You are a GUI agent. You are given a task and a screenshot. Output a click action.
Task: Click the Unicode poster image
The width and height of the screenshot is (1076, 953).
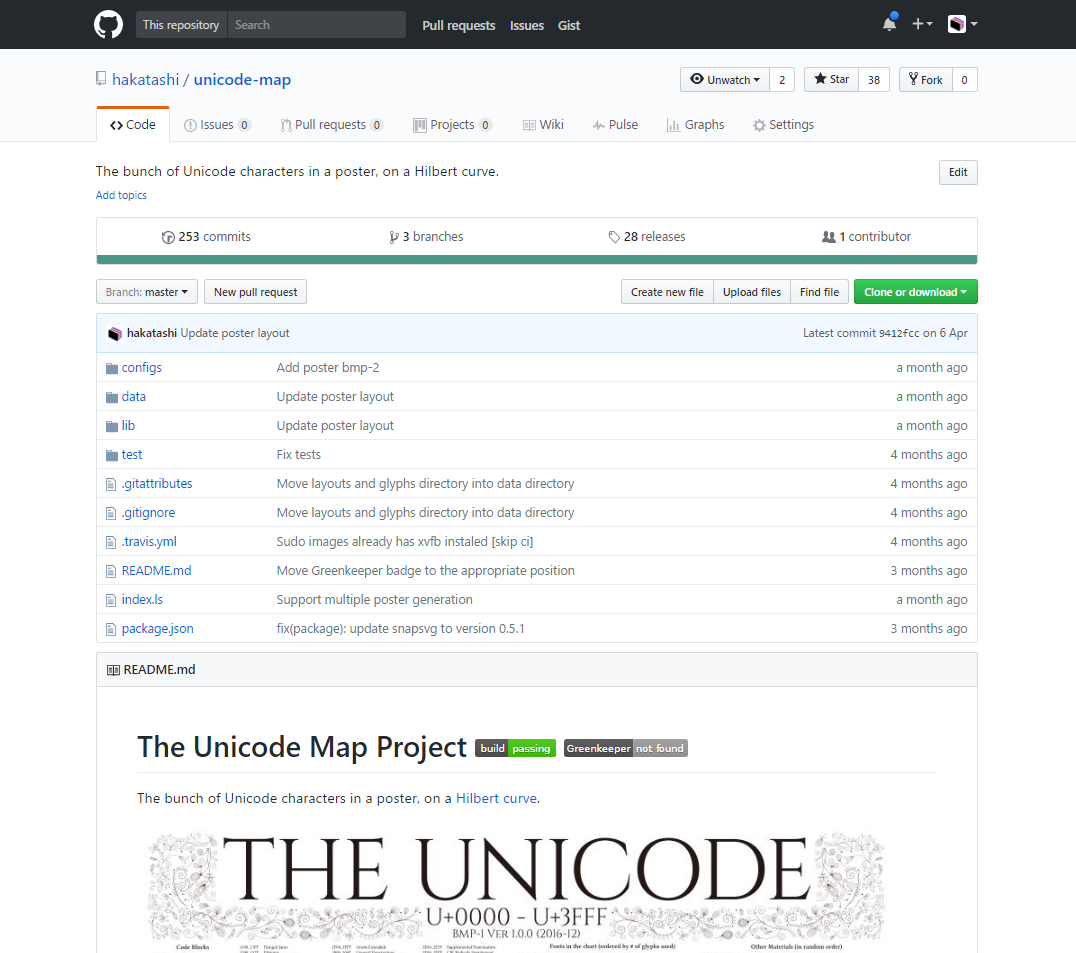coord(516,891)
